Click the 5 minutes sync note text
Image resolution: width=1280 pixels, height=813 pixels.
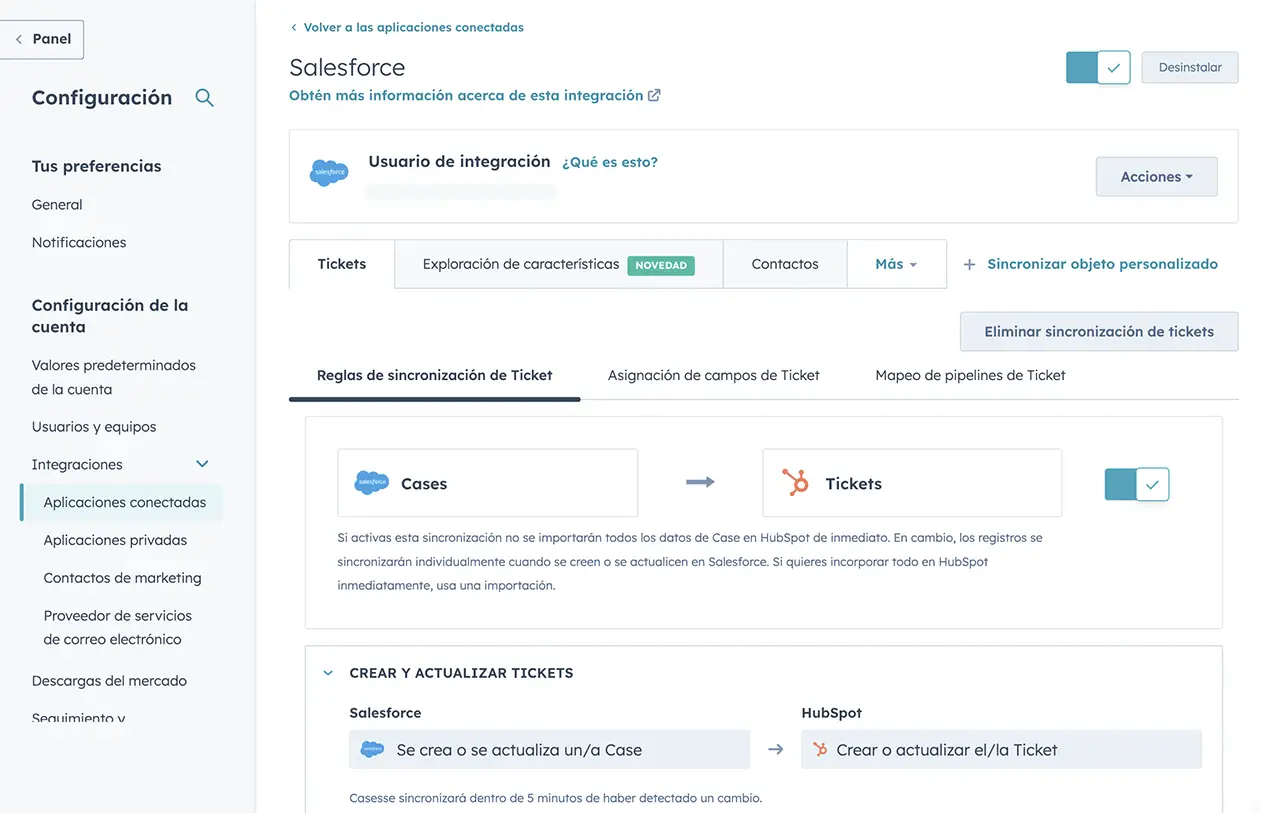point(555,798)
